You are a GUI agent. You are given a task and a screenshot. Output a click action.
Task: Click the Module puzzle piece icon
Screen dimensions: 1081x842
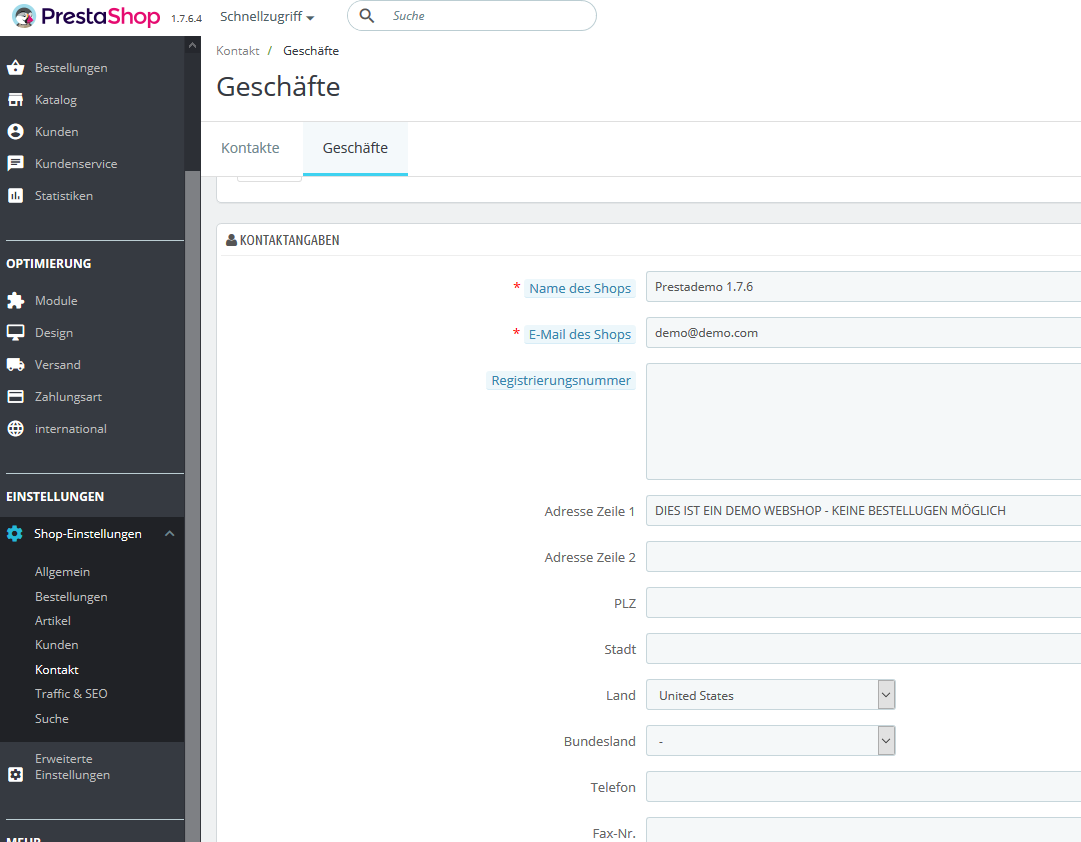(15, 301)
